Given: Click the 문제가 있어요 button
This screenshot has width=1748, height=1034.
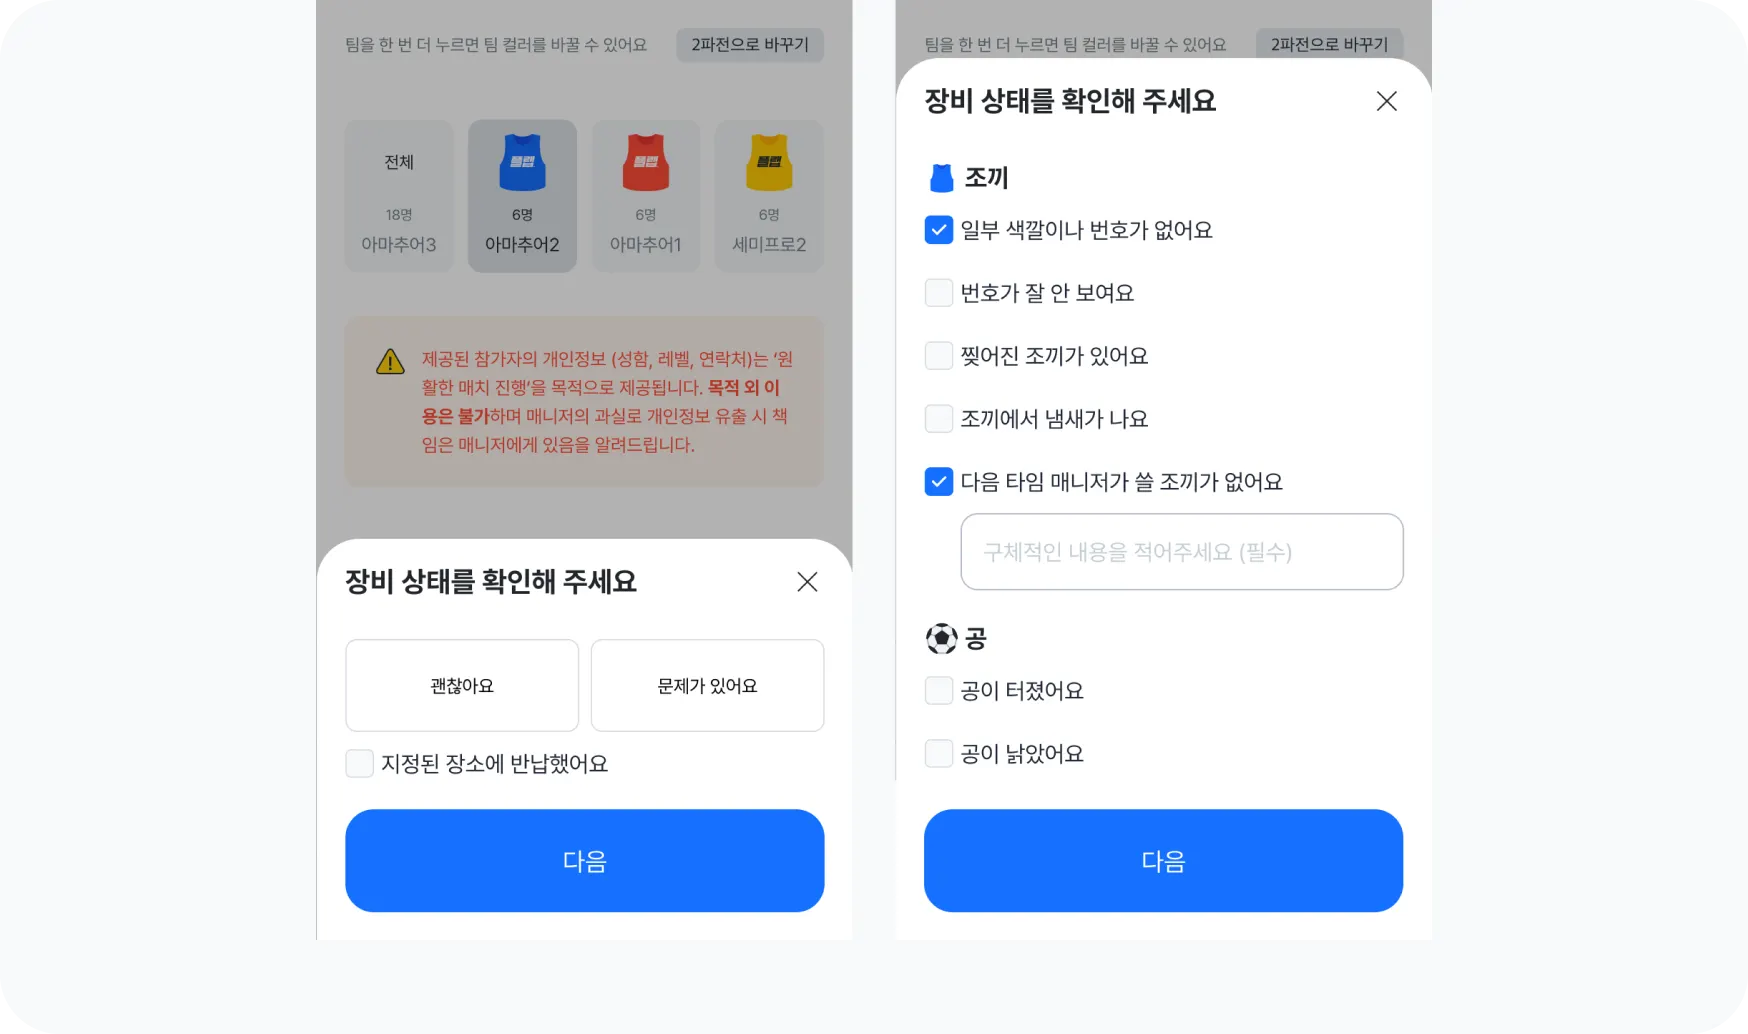Looking at the screenshot, I should point(707,686).
